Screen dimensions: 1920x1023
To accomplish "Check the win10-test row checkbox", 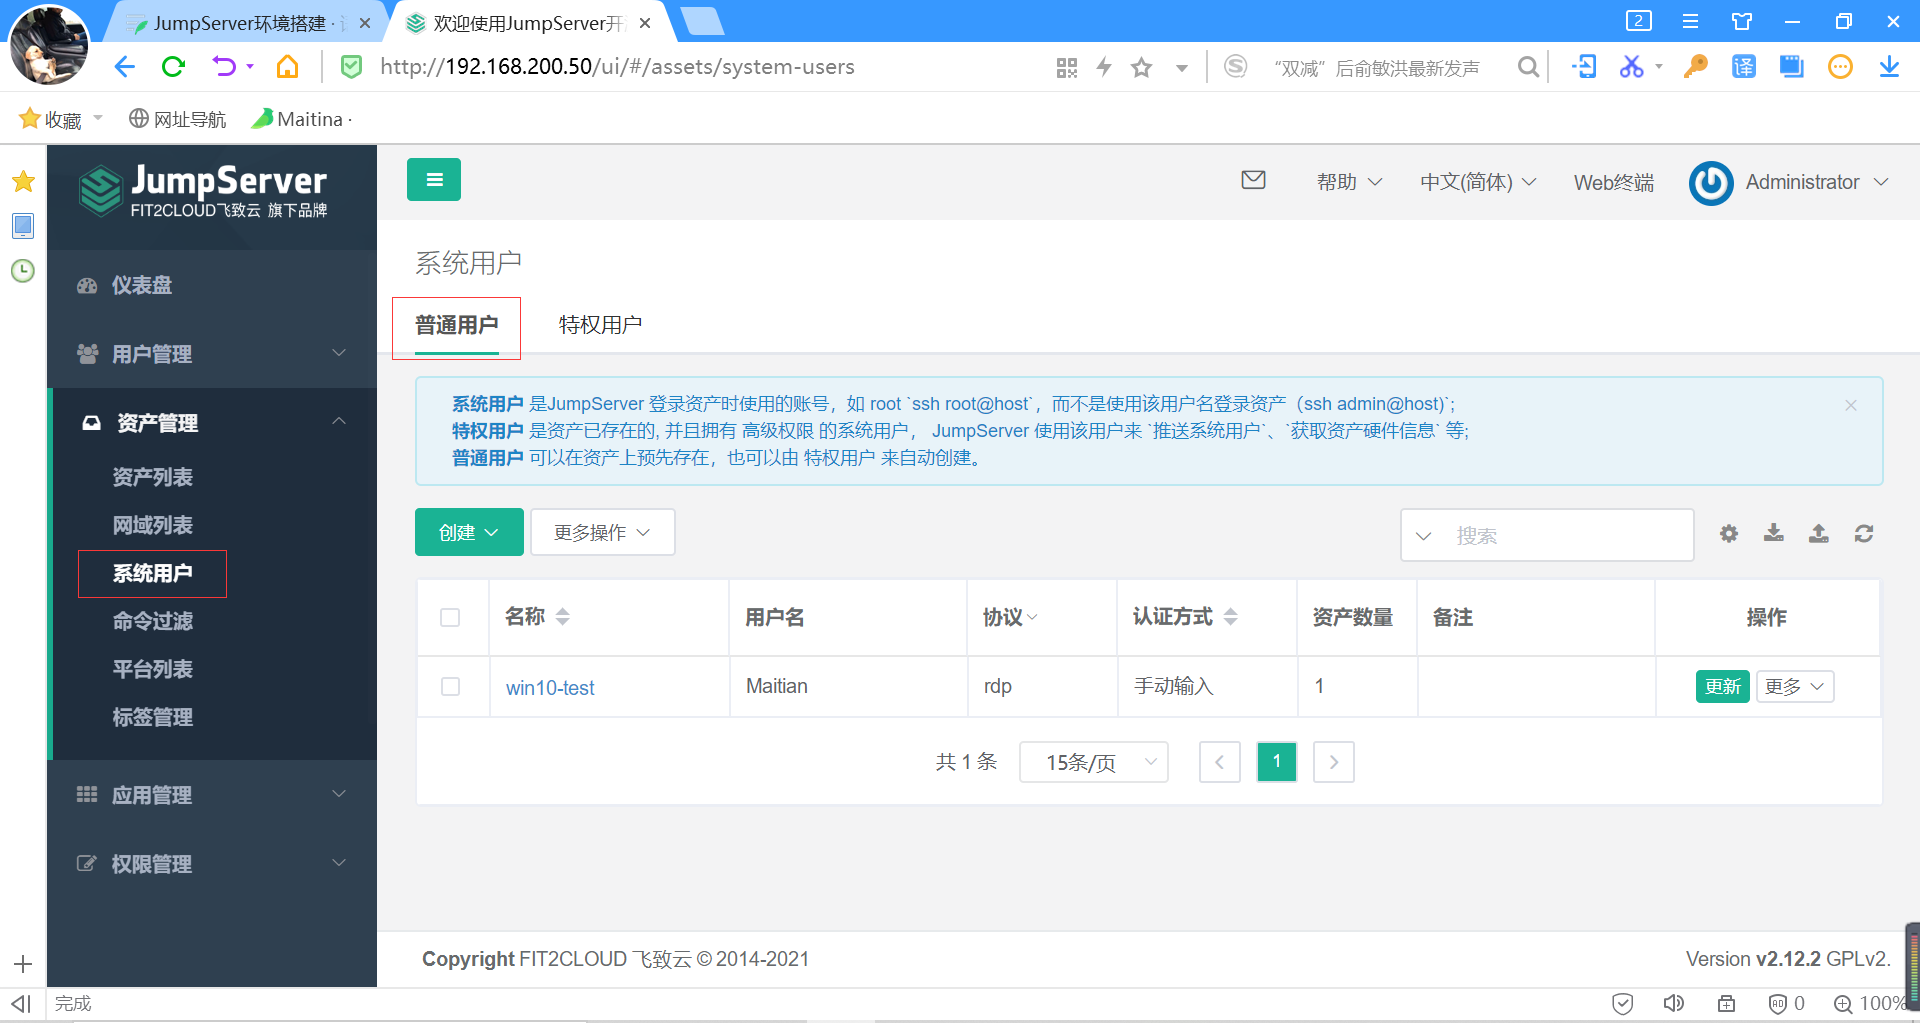I will [x=450, y=686].
